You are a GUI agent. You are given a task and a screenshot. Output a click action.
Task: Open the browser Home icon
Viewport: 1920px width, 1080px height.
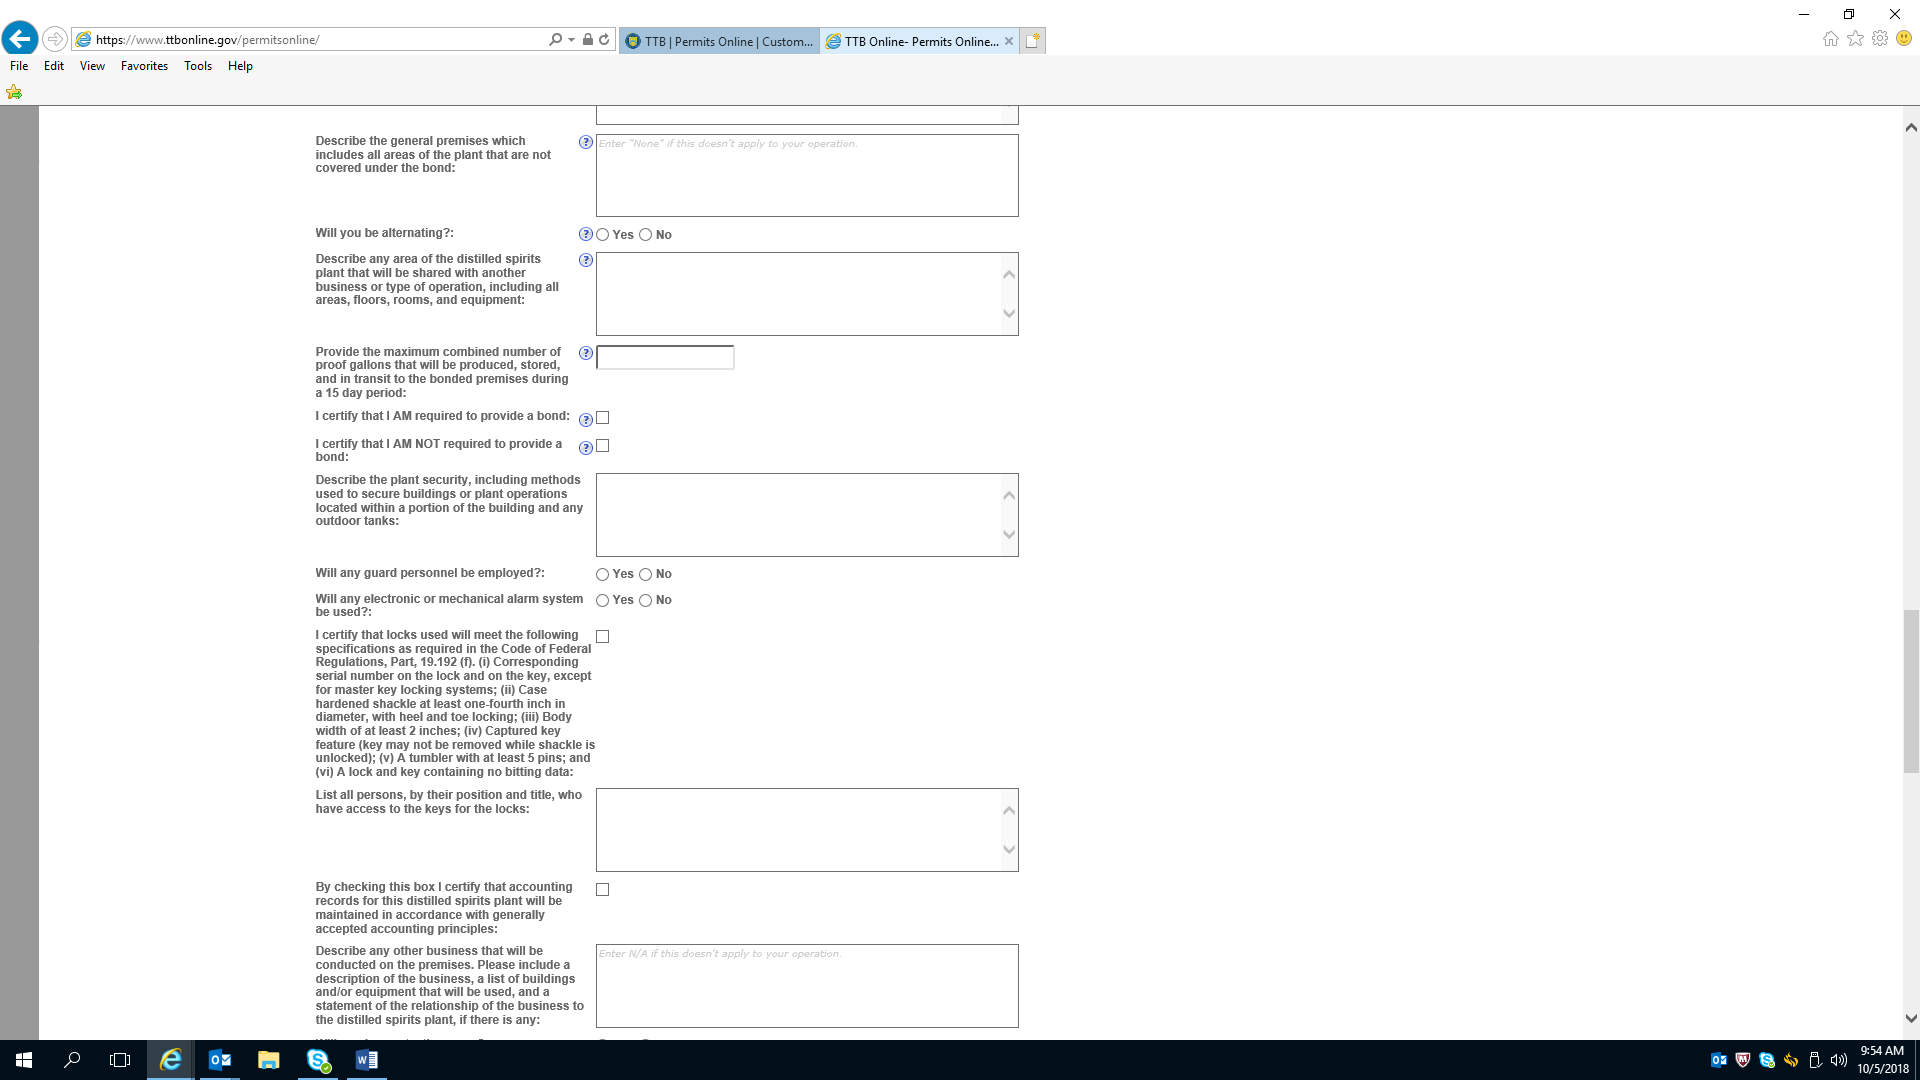click(x=1830, y=39)
